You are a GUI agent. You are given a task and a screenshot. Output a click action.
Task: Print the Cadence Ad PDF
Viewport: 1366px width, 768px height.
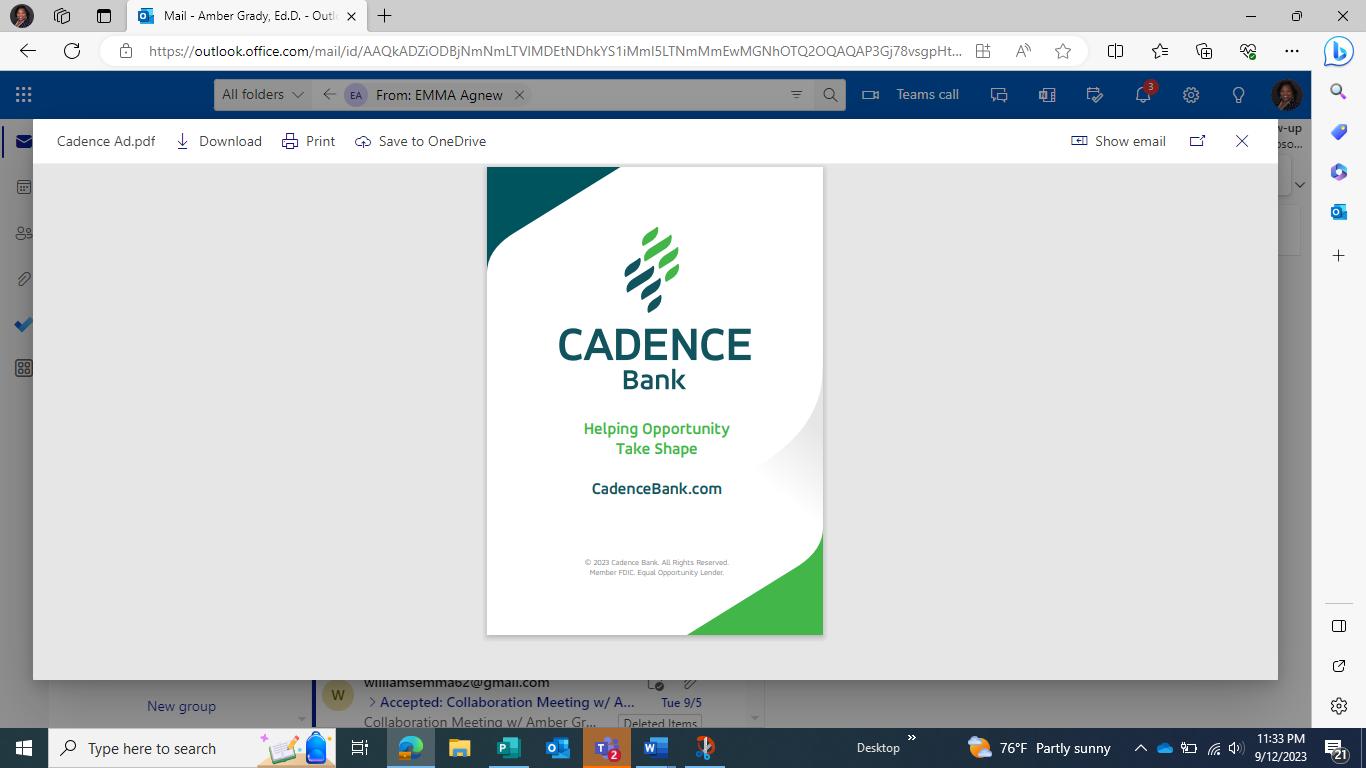click(x=308, y=141)
